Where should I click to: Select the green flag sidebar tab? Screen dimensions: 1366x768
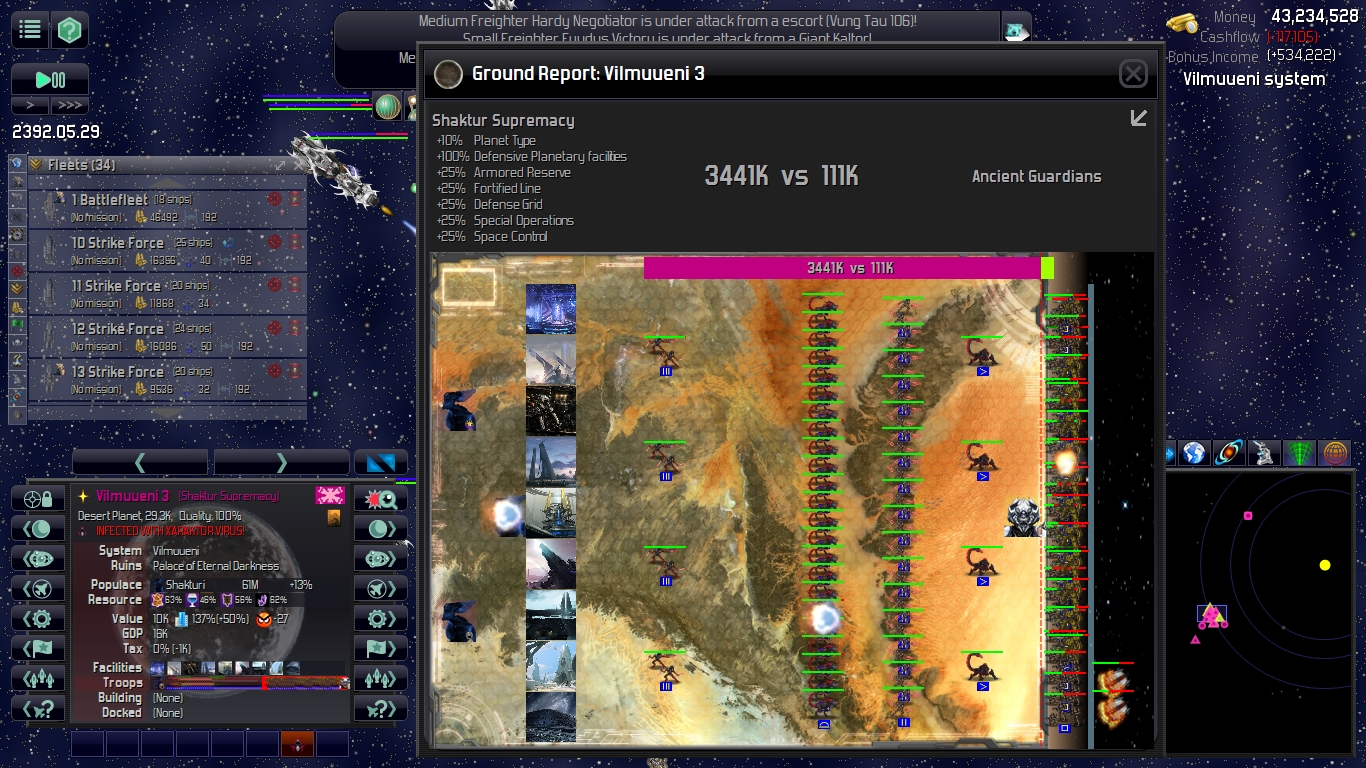coord(17,325)
